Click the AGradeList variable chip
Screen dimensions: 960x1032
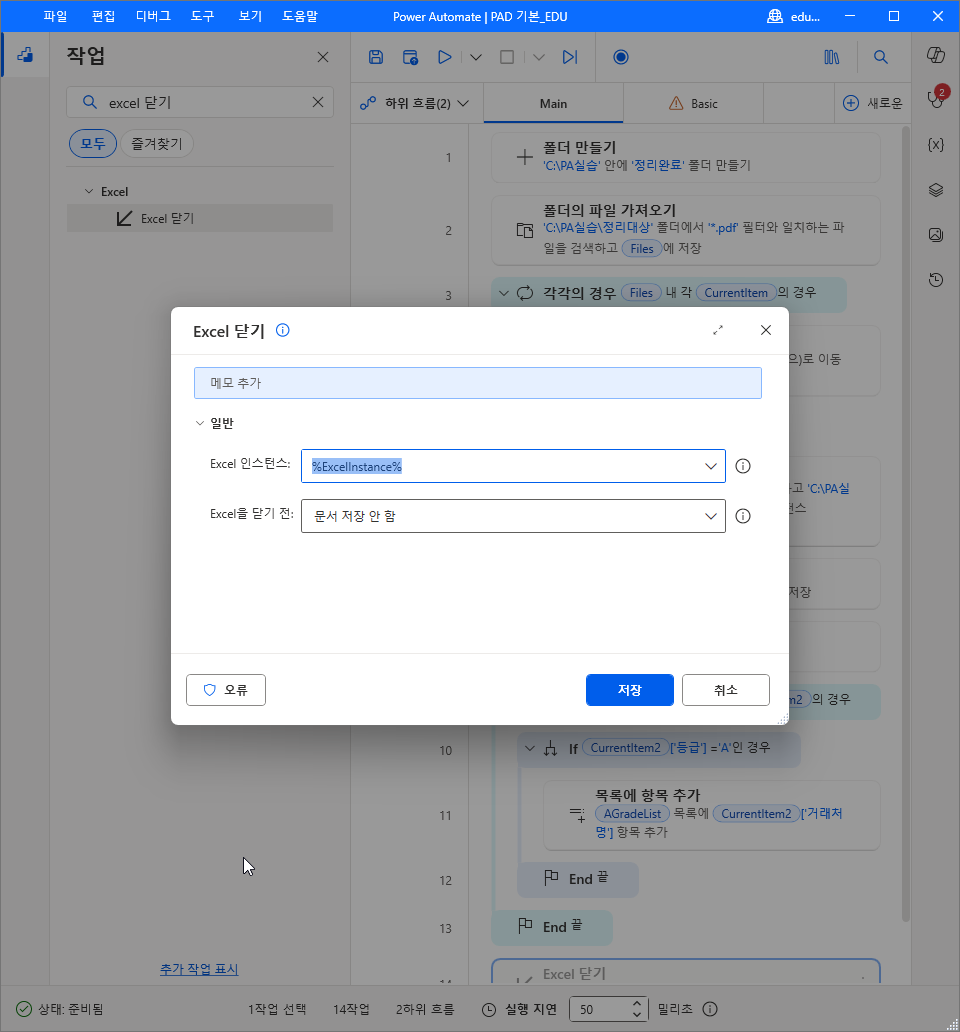click(x=632, y=813)
